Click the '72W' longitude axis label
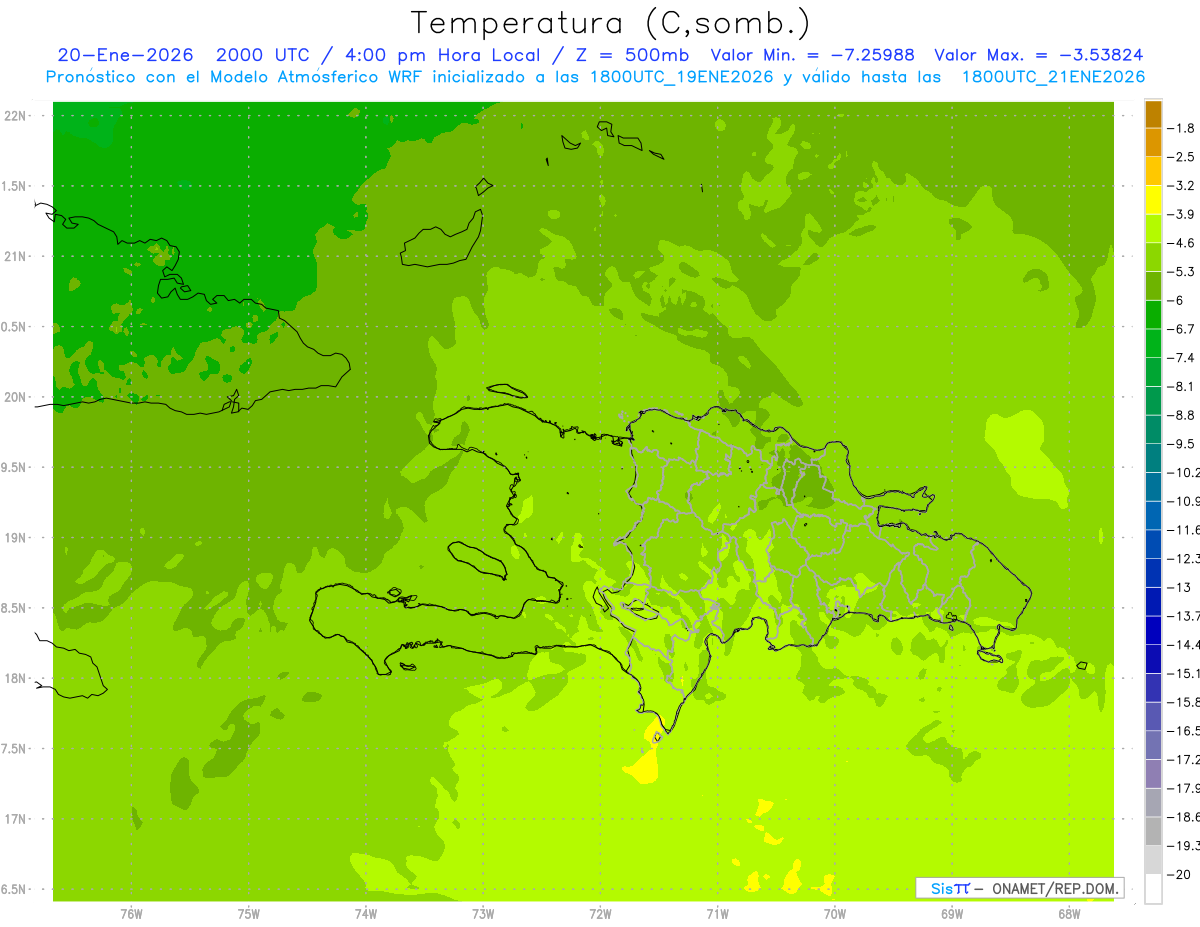This screenshot has height=927, width=1200. click(600, 914)
